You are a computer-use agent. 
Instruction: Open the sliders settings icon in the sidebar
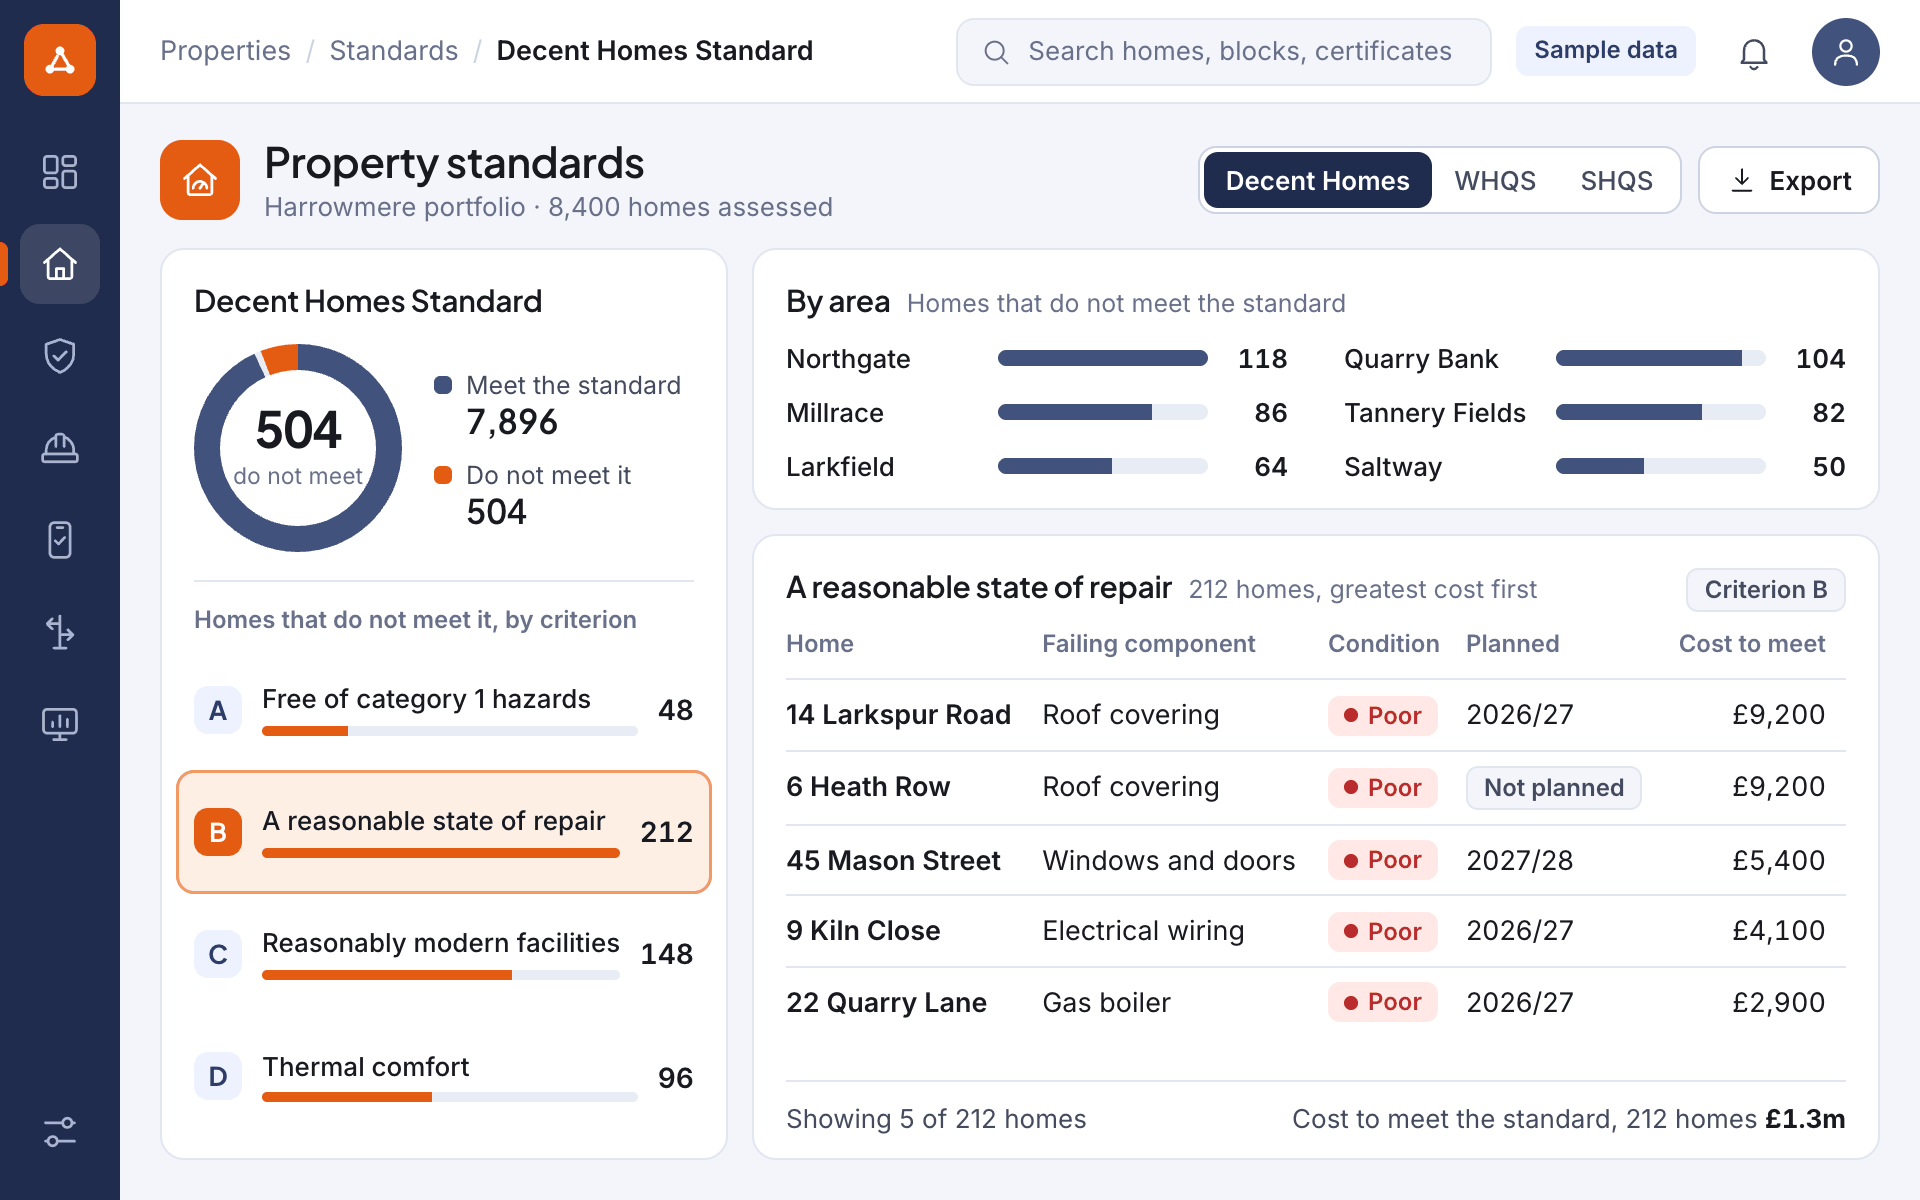[60, 1132]
